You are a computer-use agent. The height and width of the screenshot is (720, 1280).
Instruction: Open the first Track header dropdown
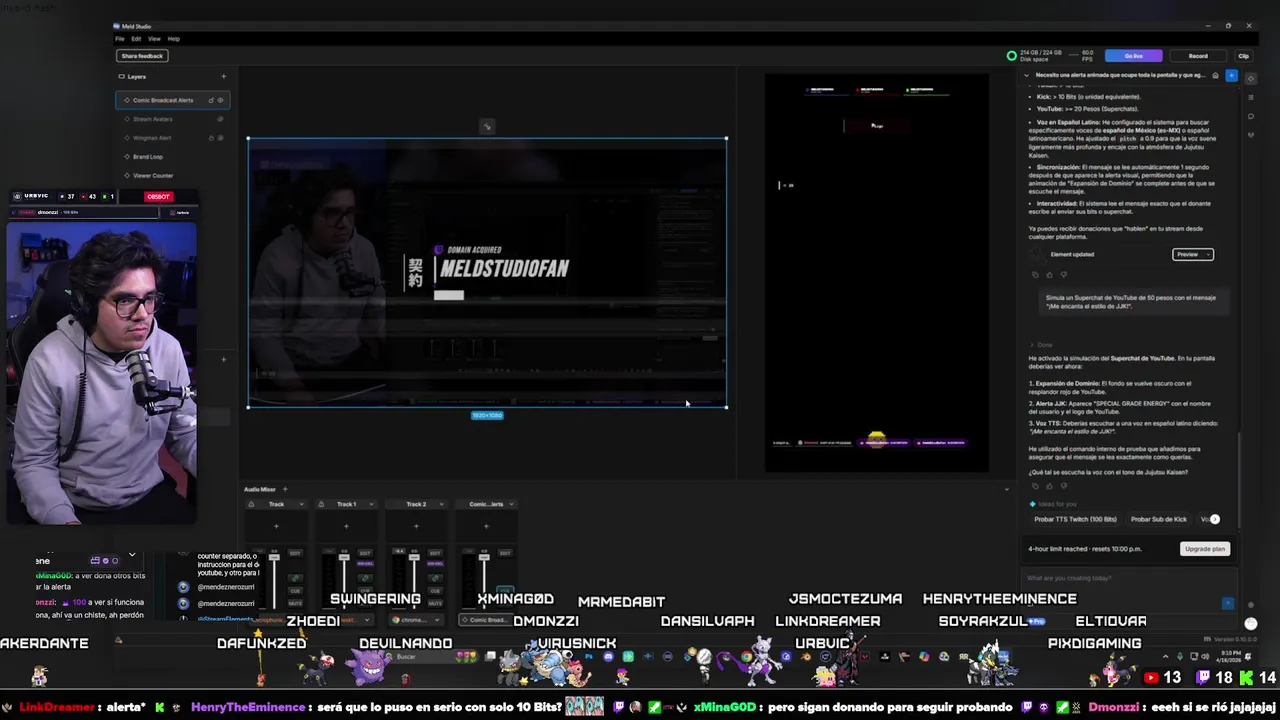[302, 504]
